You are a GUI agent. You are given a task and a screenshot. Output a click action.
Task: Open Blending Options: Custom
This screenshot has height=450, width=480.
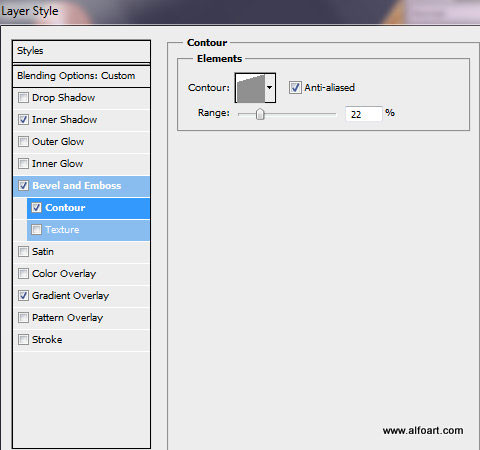click(x=81, y=76)
